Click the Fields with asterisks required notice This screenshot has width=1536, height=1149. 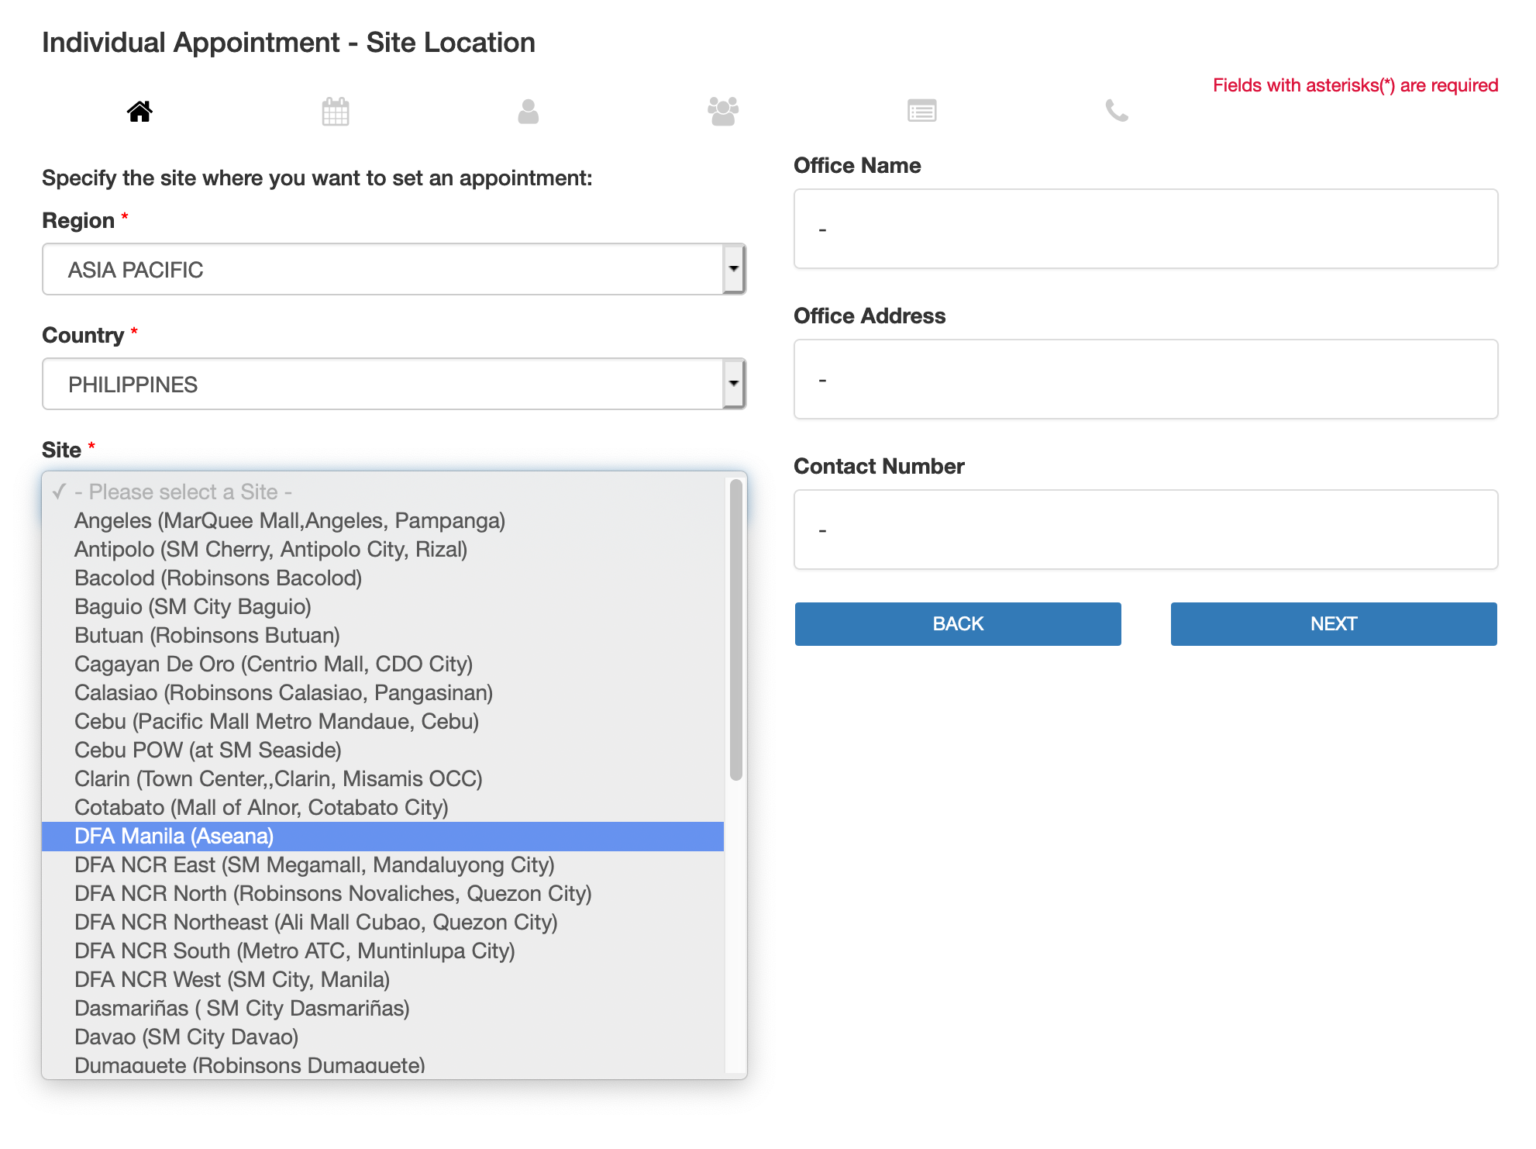(1355, 85)
